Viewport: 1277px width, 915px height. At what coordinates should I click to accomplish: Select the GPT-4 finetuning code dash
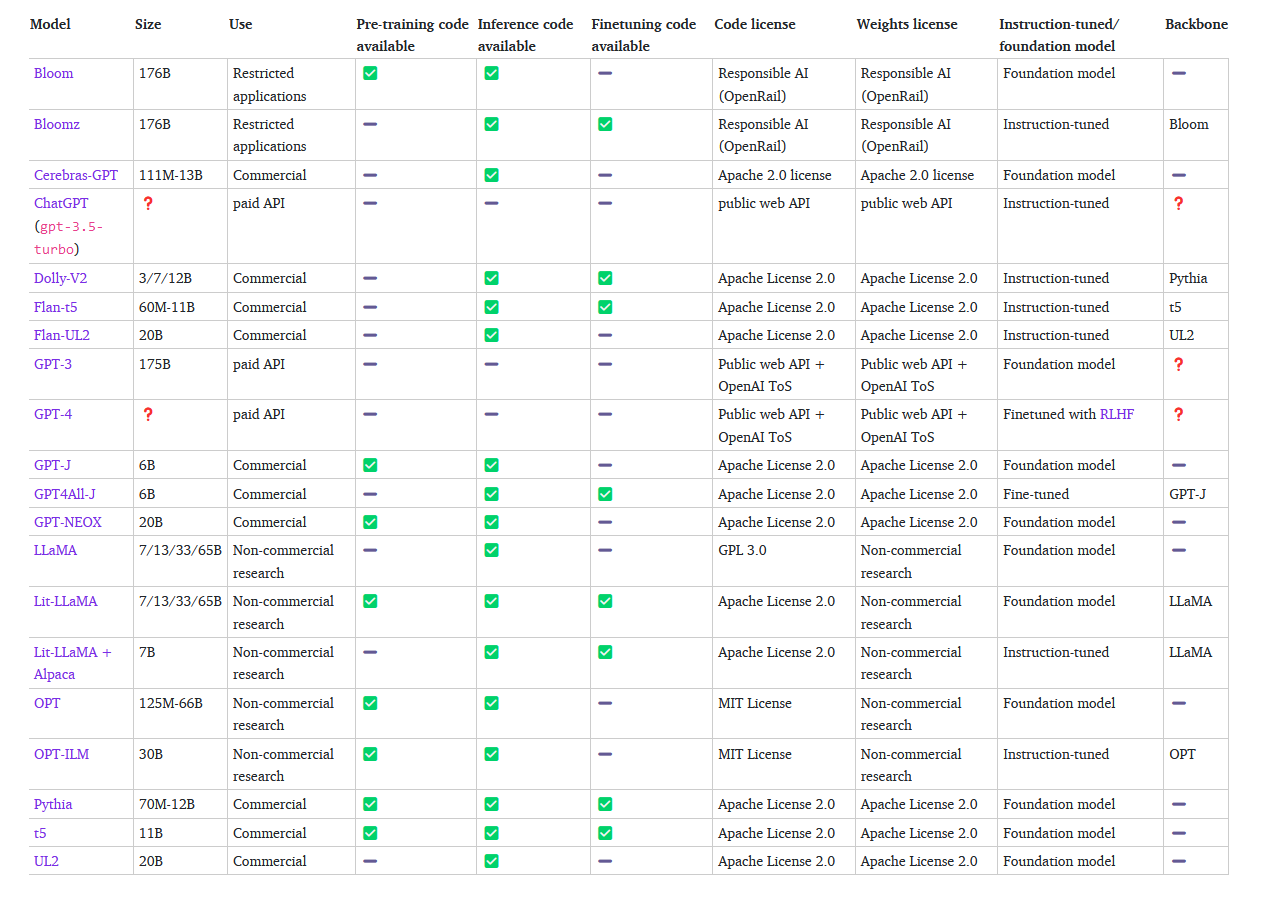605,414
